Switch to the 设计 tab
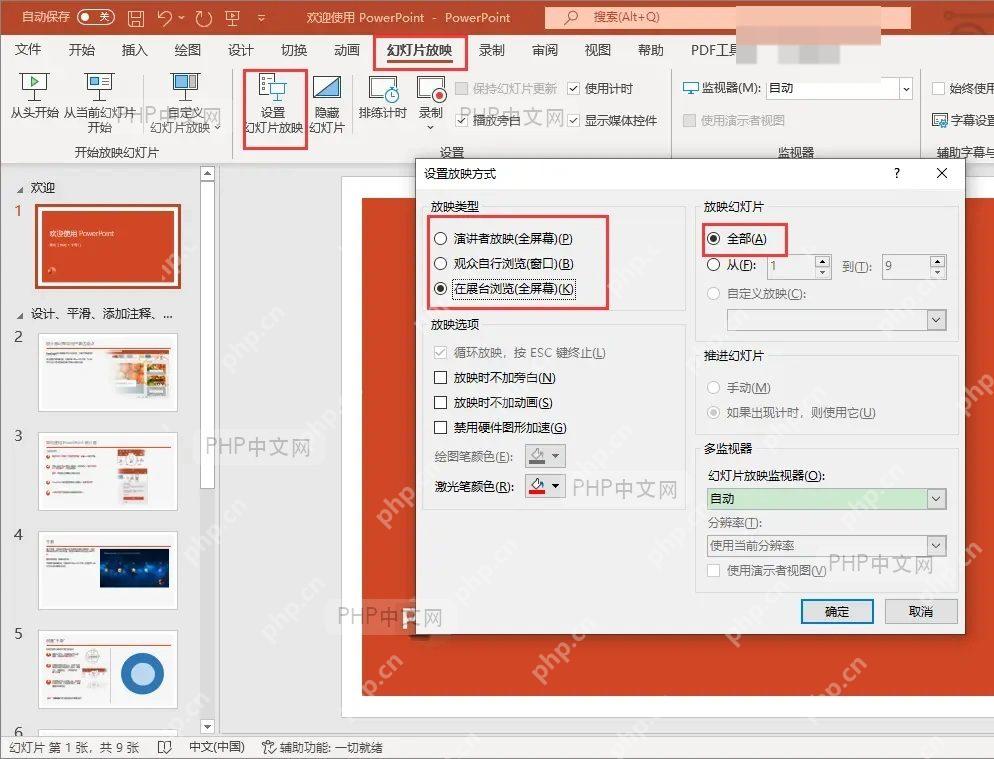 click(x=240, y=49)
